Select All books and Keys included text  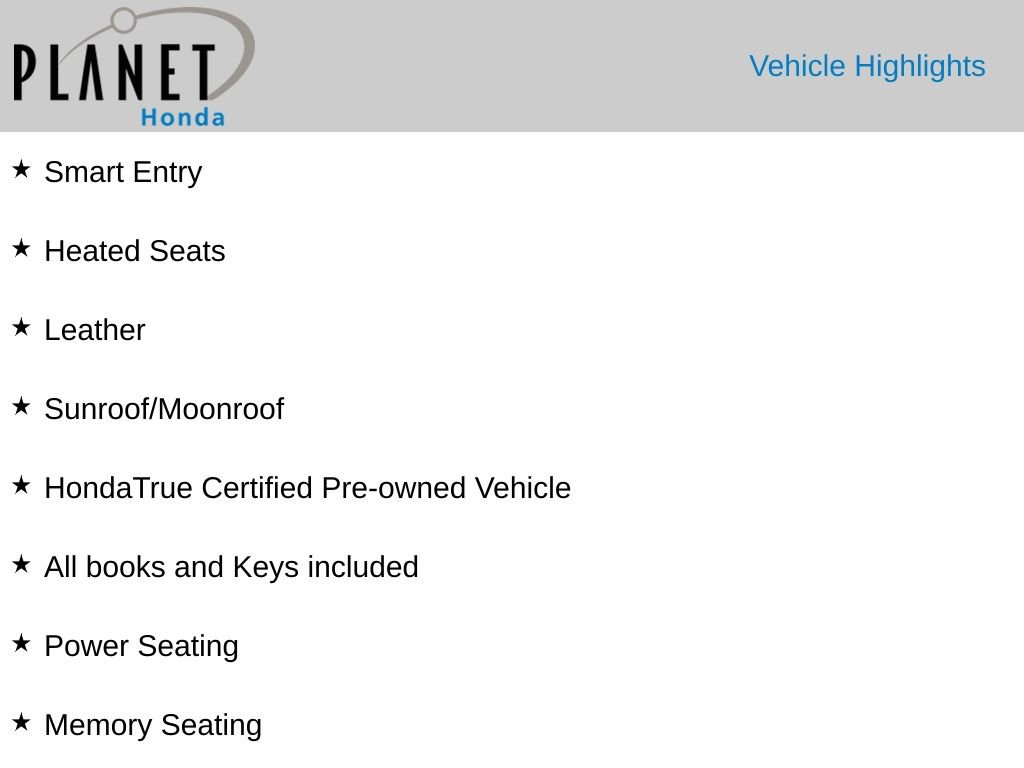coord(231,567)
